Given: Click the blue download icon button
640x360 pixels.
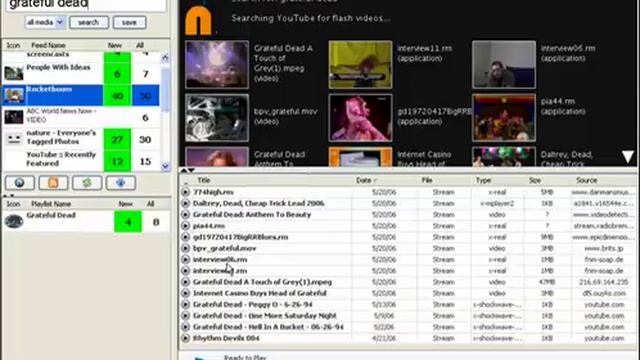Looking at the screenshot, I should [120, 183].
